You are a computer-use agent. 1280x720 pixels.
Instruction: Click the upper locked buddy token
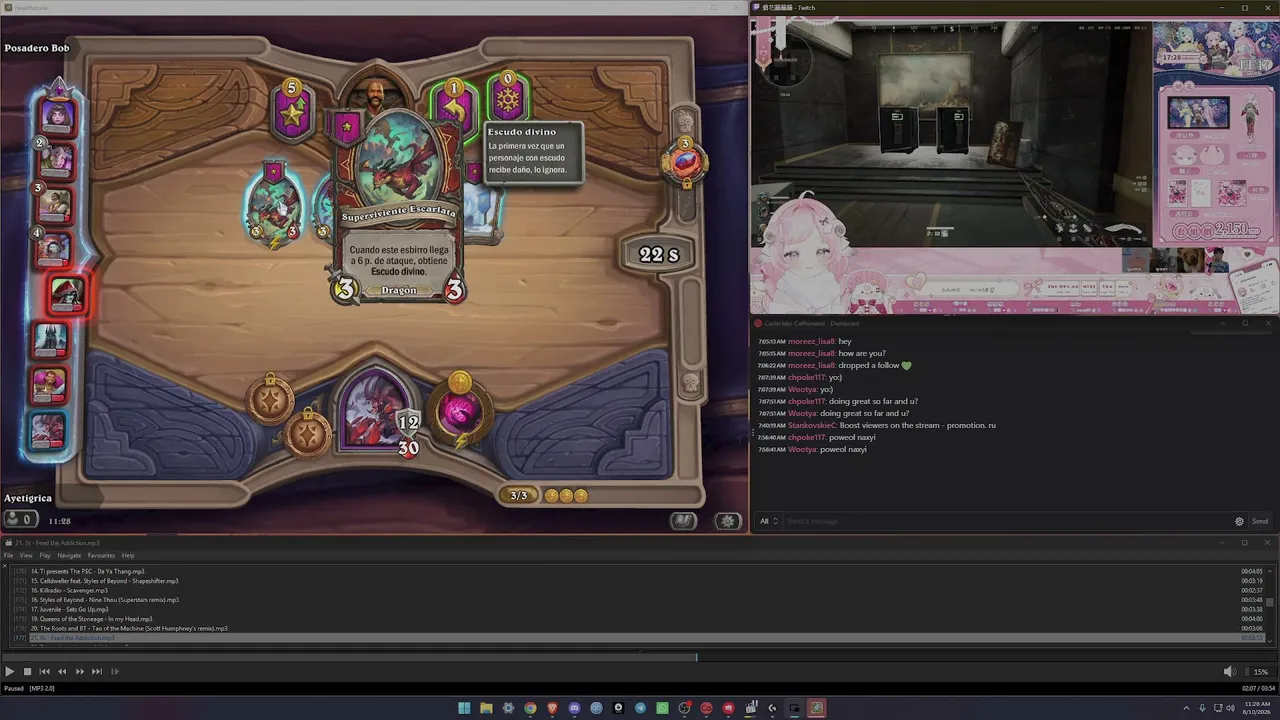pyautogui.click(x=269, y=398)
